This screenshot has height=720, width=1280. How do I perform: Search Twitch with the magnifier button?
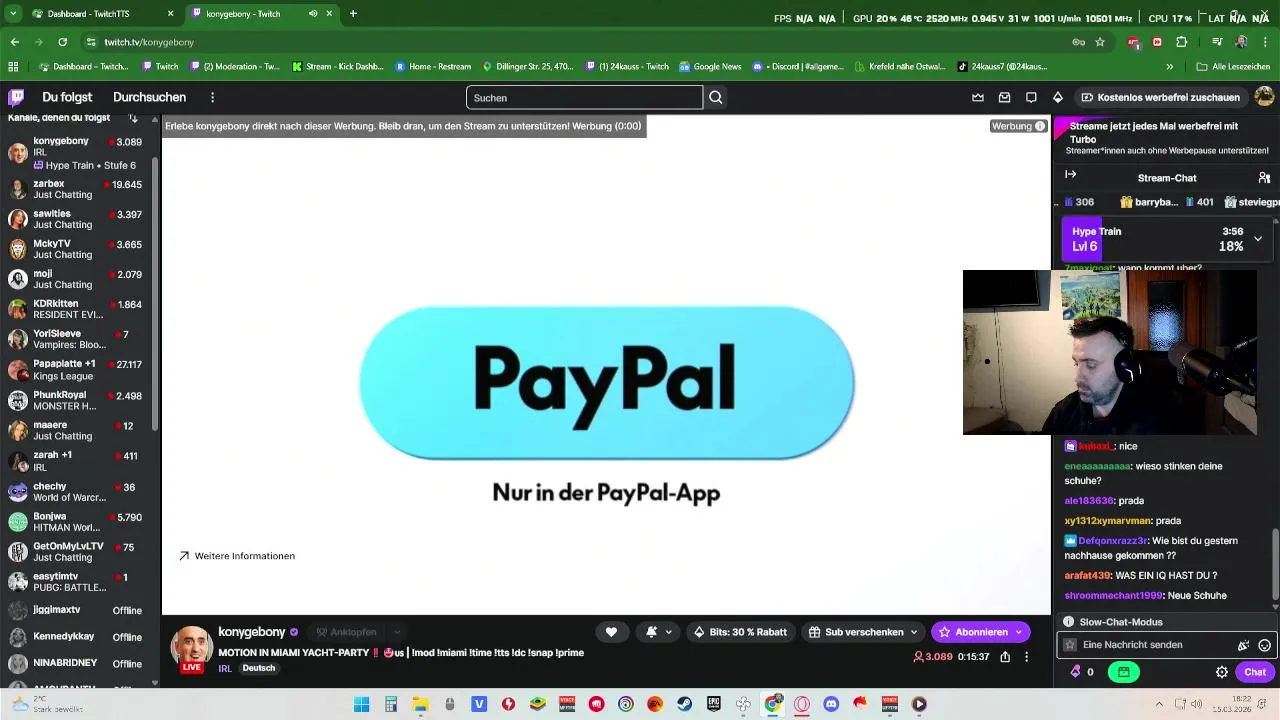click(x=716, y=97)
